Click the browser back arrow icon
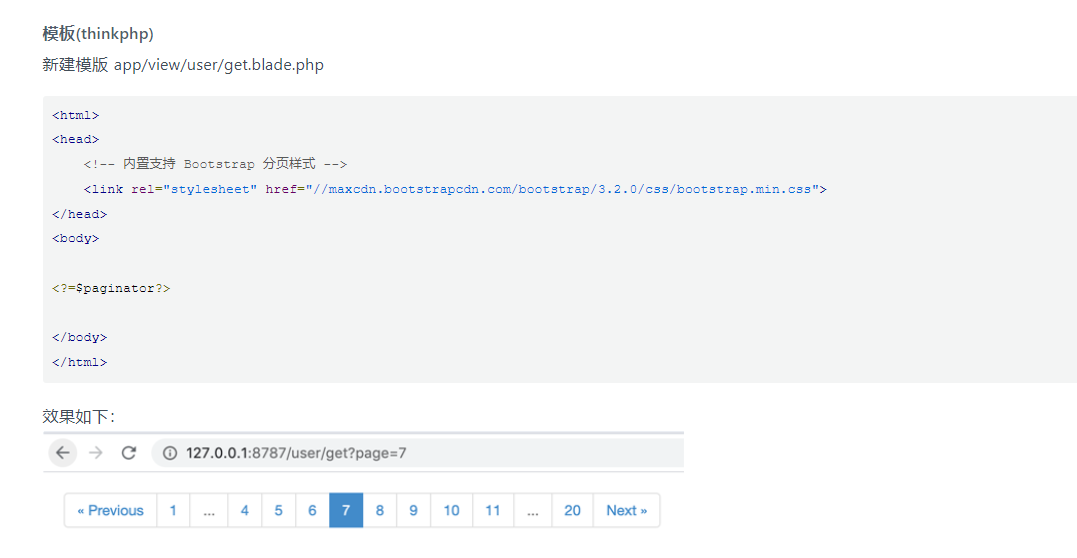The width and height of the screenshot is (1077, 558). pyautogui.click(x=63, y=453)
